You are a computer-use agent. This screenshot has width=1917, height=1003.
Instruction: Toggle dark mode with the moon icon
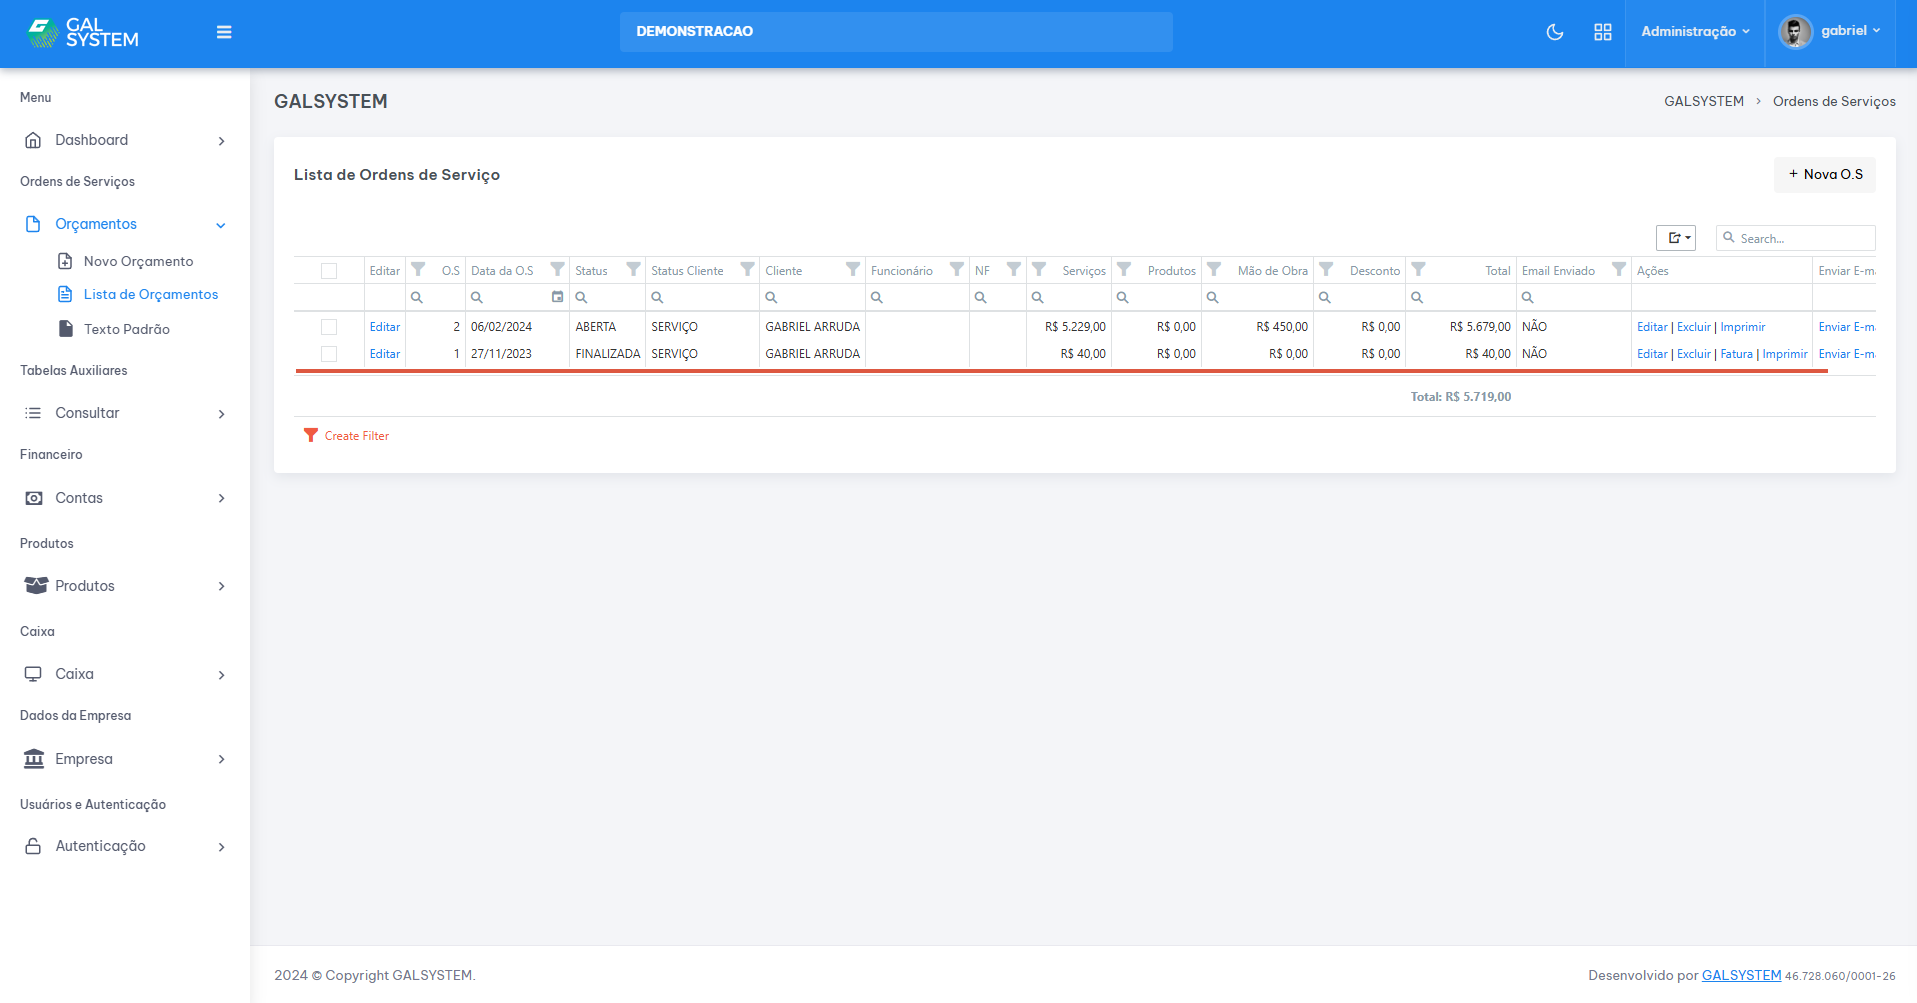(1554, 32)
